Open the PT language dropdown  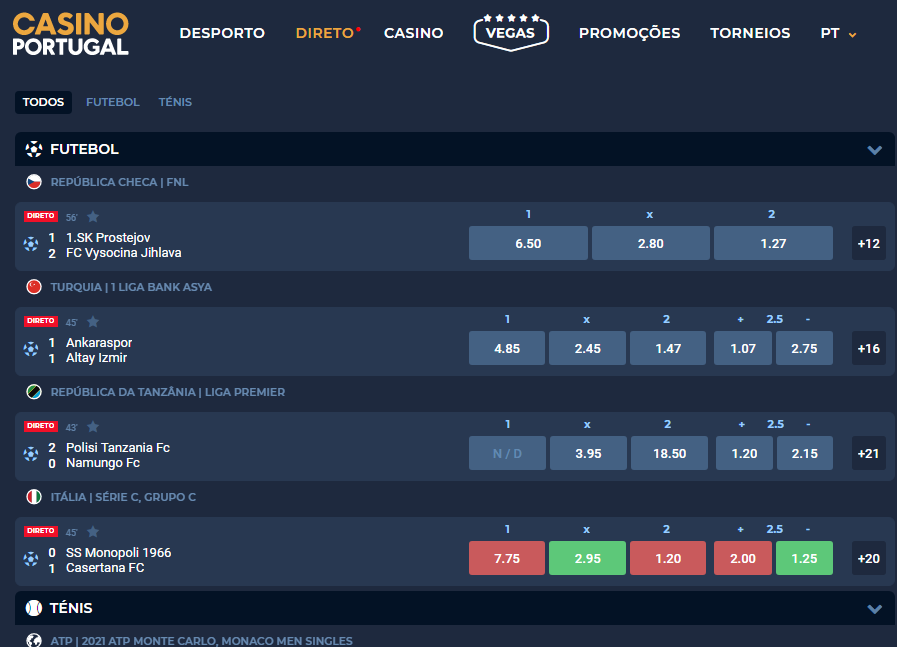tap(838, 33)
